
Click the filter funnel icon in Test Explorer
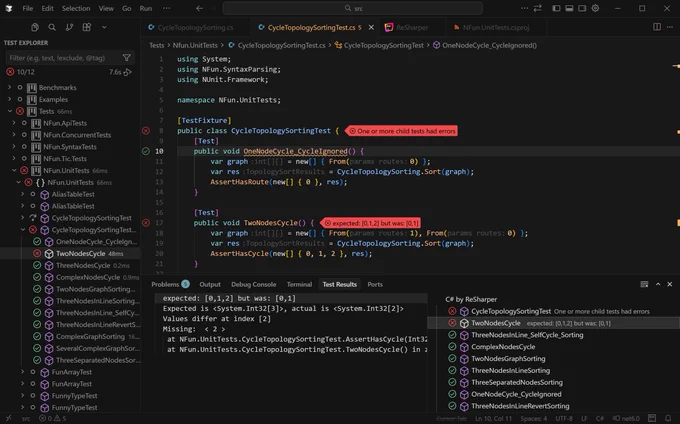pos(127,58)
